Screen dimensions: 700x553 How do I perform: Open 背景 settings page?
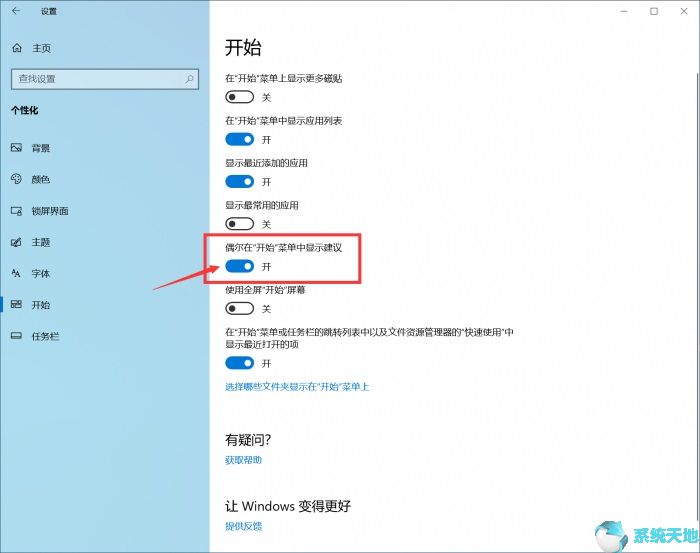pos(41,148)
